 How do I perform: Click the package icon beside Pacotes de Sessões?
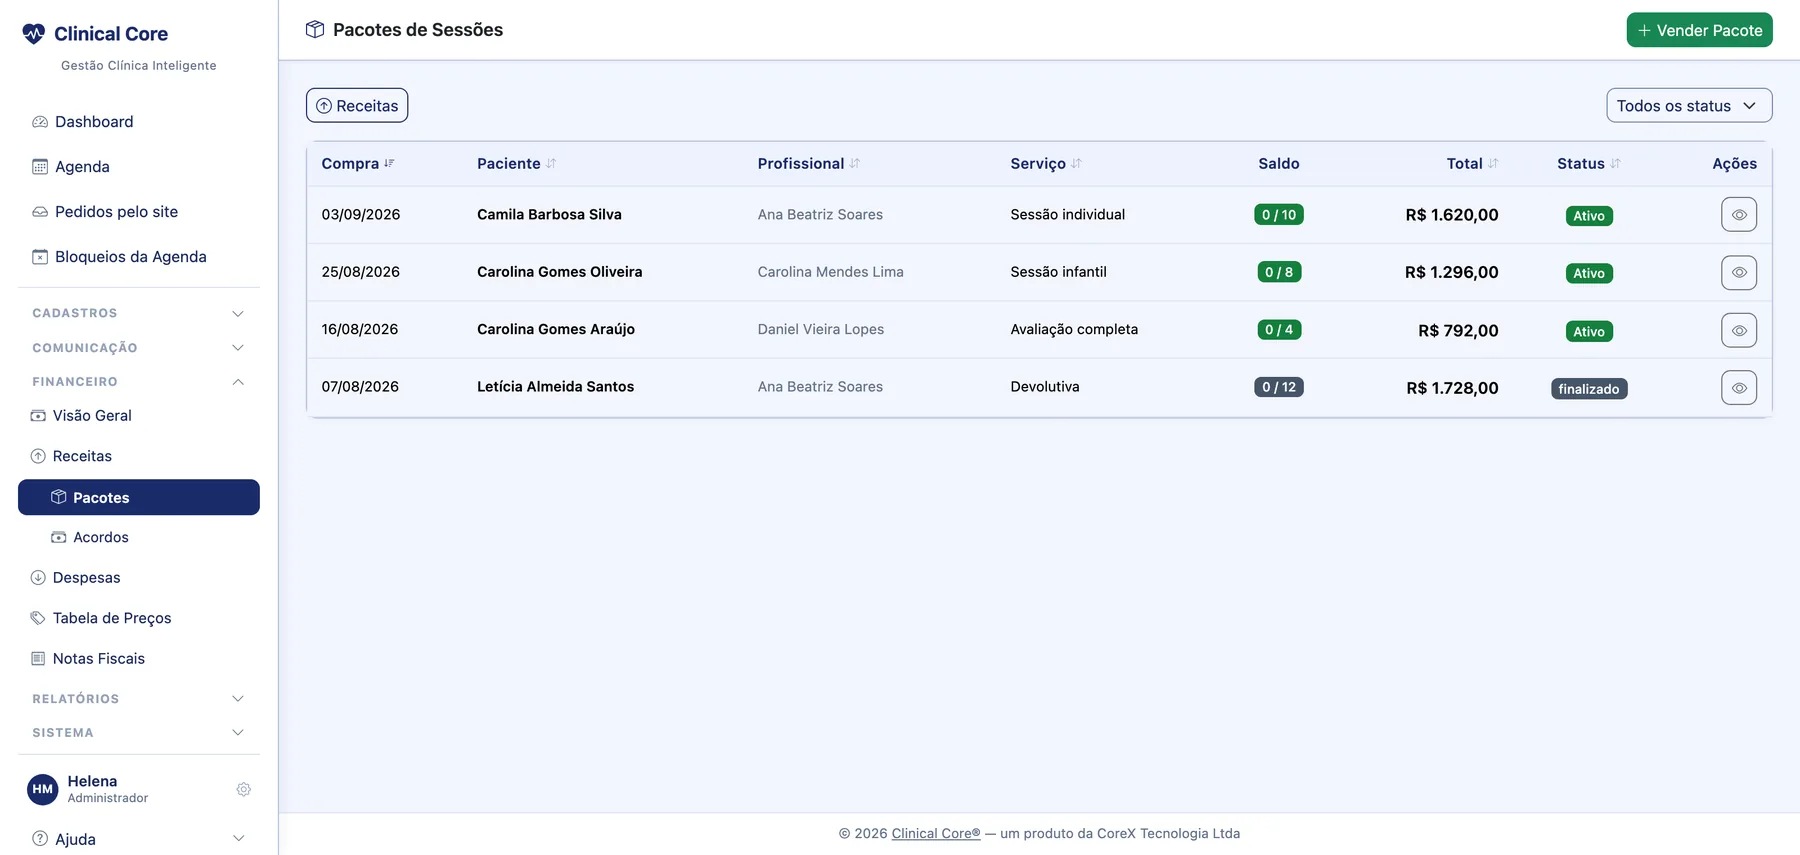pos(315,30)
